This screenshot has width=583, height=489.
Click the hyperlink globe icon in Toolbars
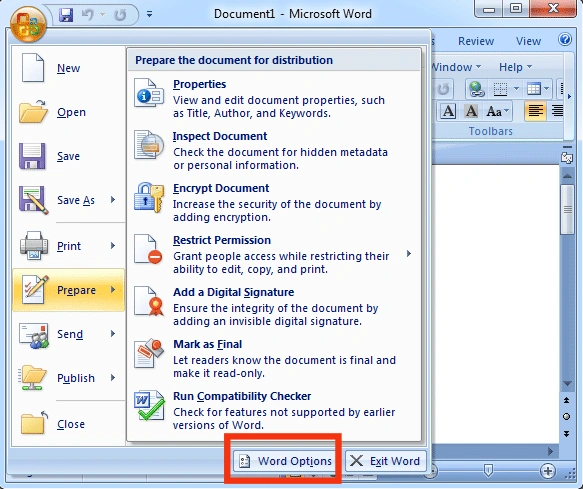[x=476, y=89]
